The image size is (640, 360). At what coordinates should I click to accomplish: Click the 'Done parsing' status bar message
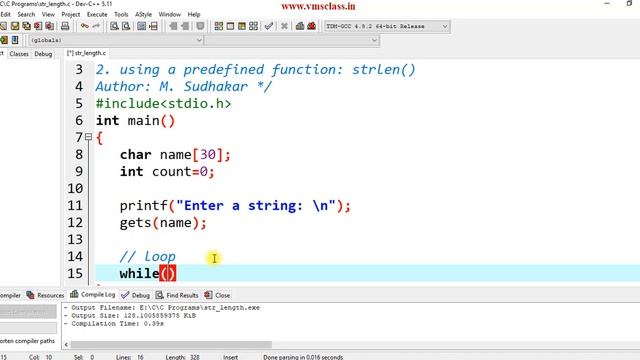[x=303, y=357]
